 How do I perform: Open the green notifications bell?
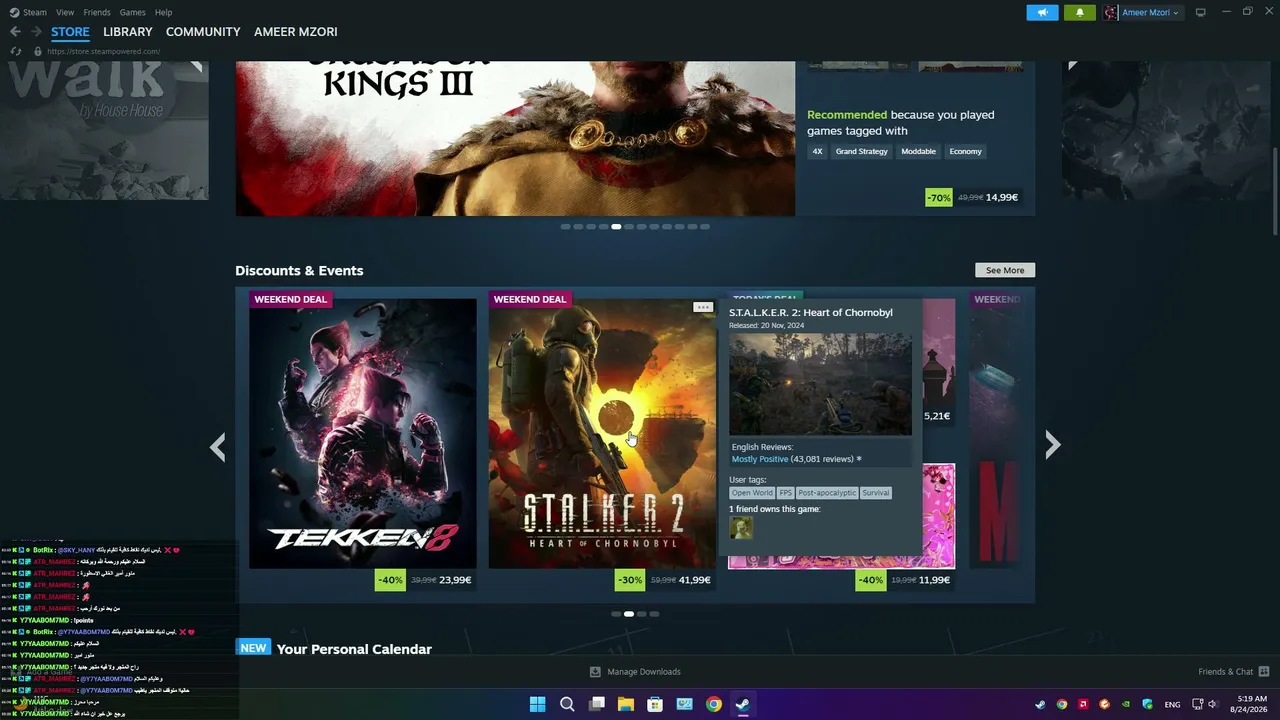[1079, 12]
